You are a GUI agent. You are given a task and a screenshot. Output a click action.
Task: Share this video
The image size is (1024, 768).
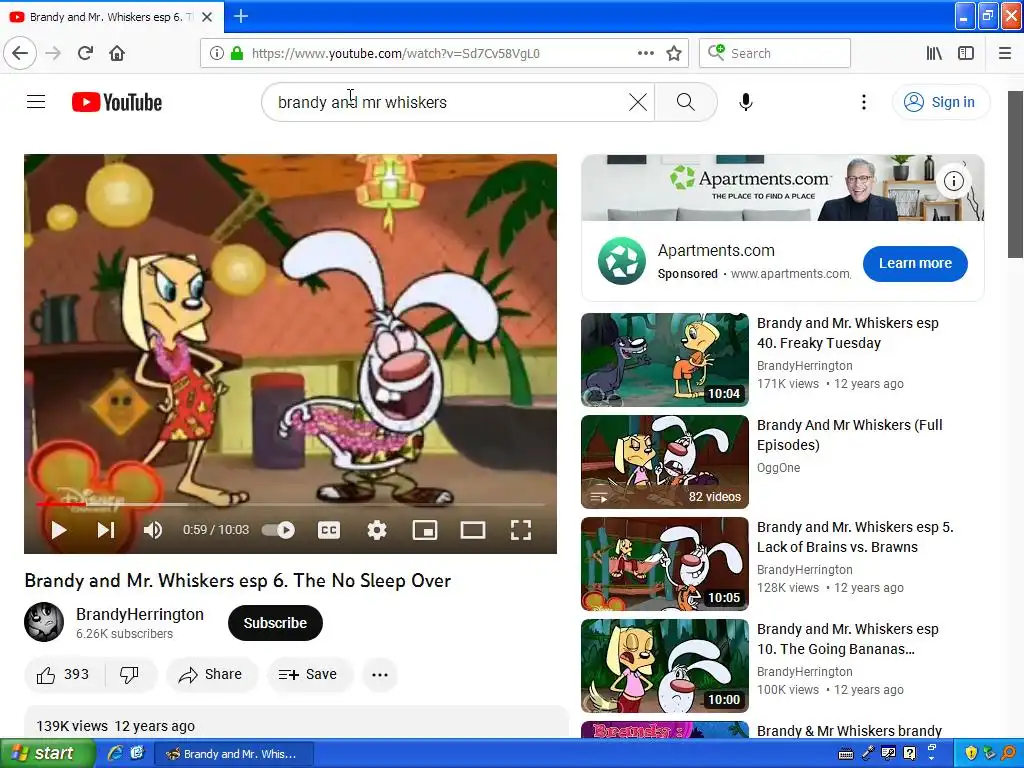click(x=212, y=675)
